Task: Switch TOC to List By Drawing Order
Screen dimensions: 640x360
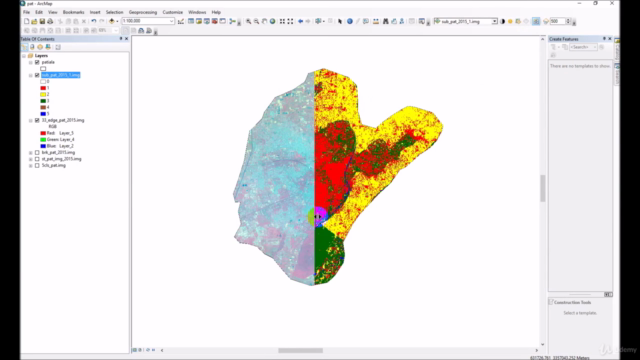Action: pos(24,47)
